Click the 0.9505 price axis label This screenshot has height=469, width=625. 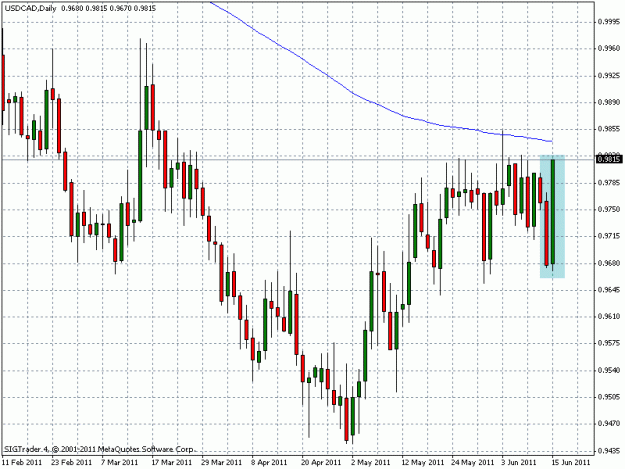point(610,397)
